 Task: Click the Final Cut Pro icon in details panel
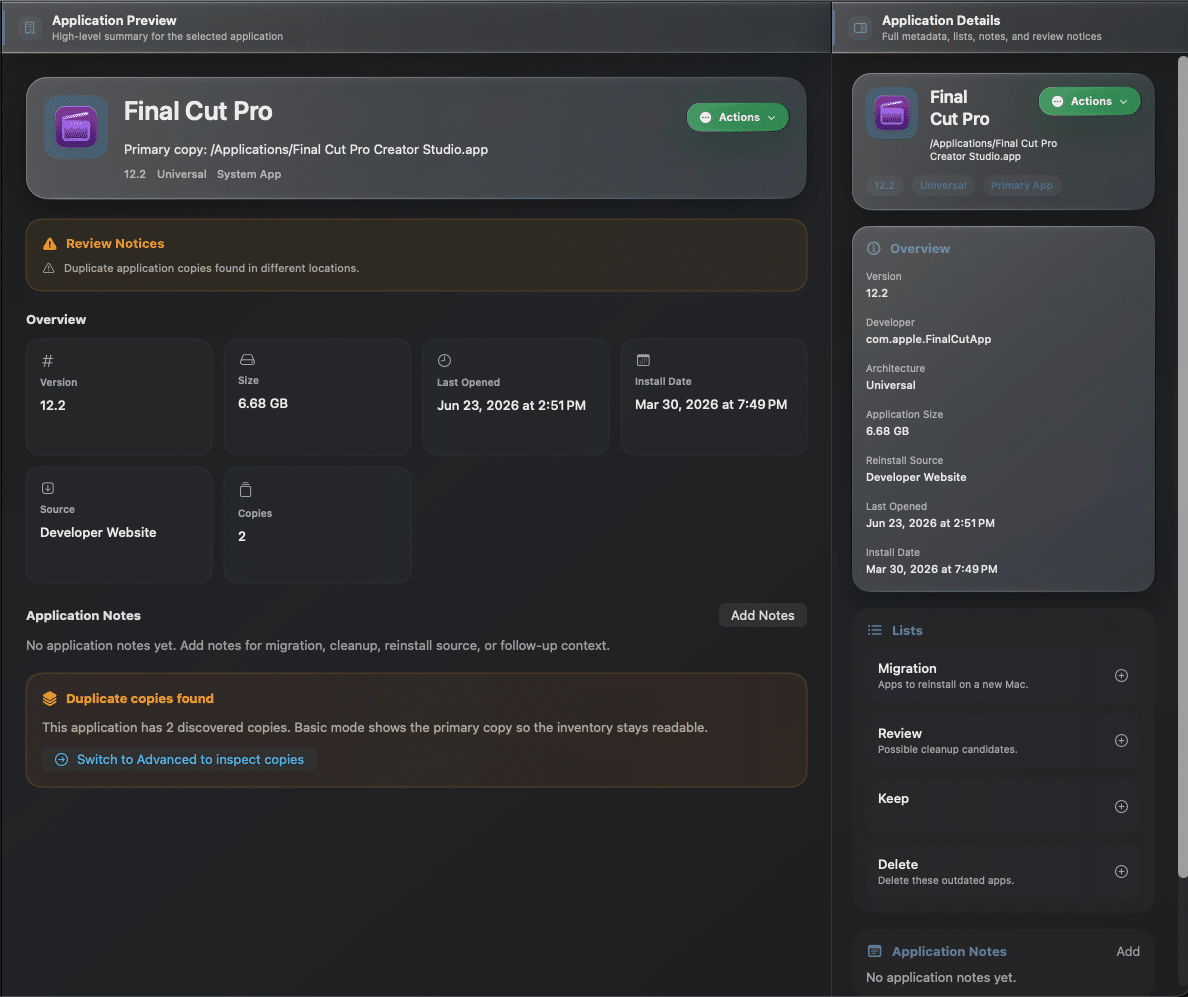coord(892,113)
